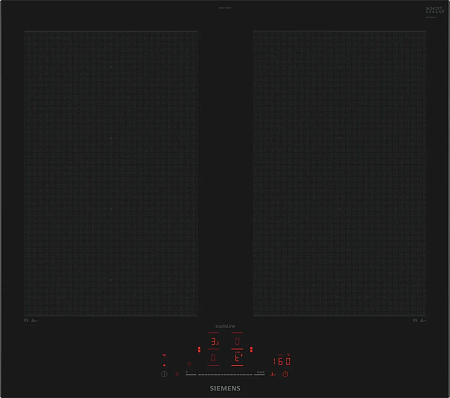450x398 pixels.
Task: Tap the main power on/off icon
Action: coord(164,374)
